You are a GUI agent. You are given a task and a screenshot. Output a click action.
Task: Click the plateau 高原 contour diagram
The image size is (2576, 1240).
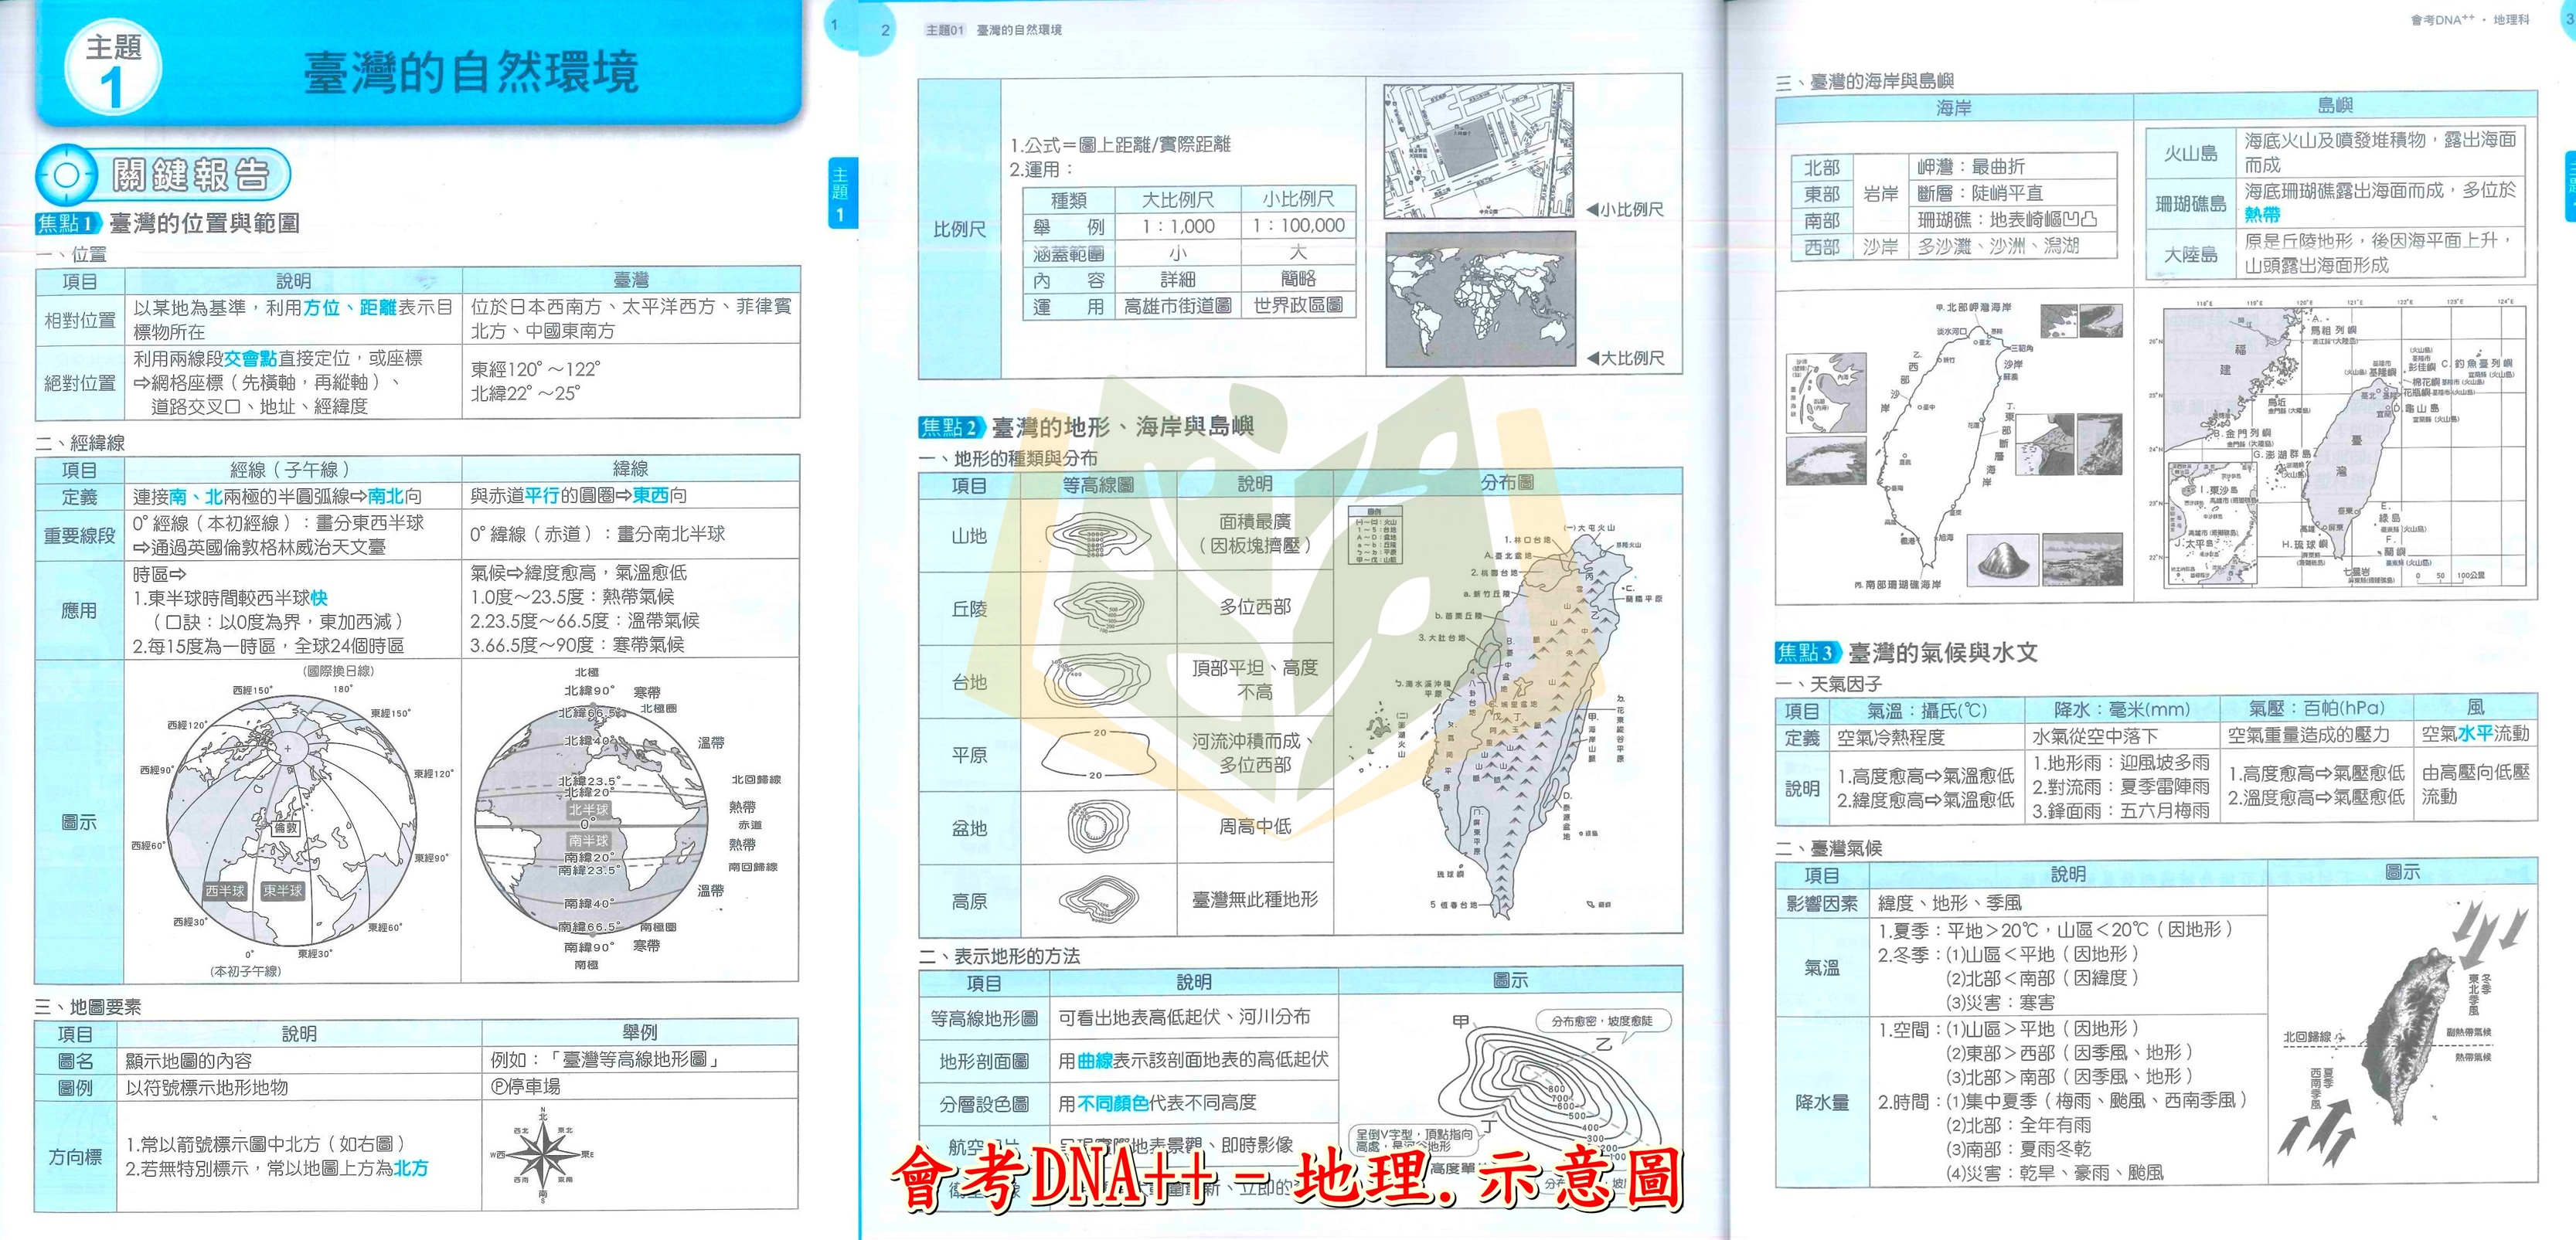tap(1098, 900)
